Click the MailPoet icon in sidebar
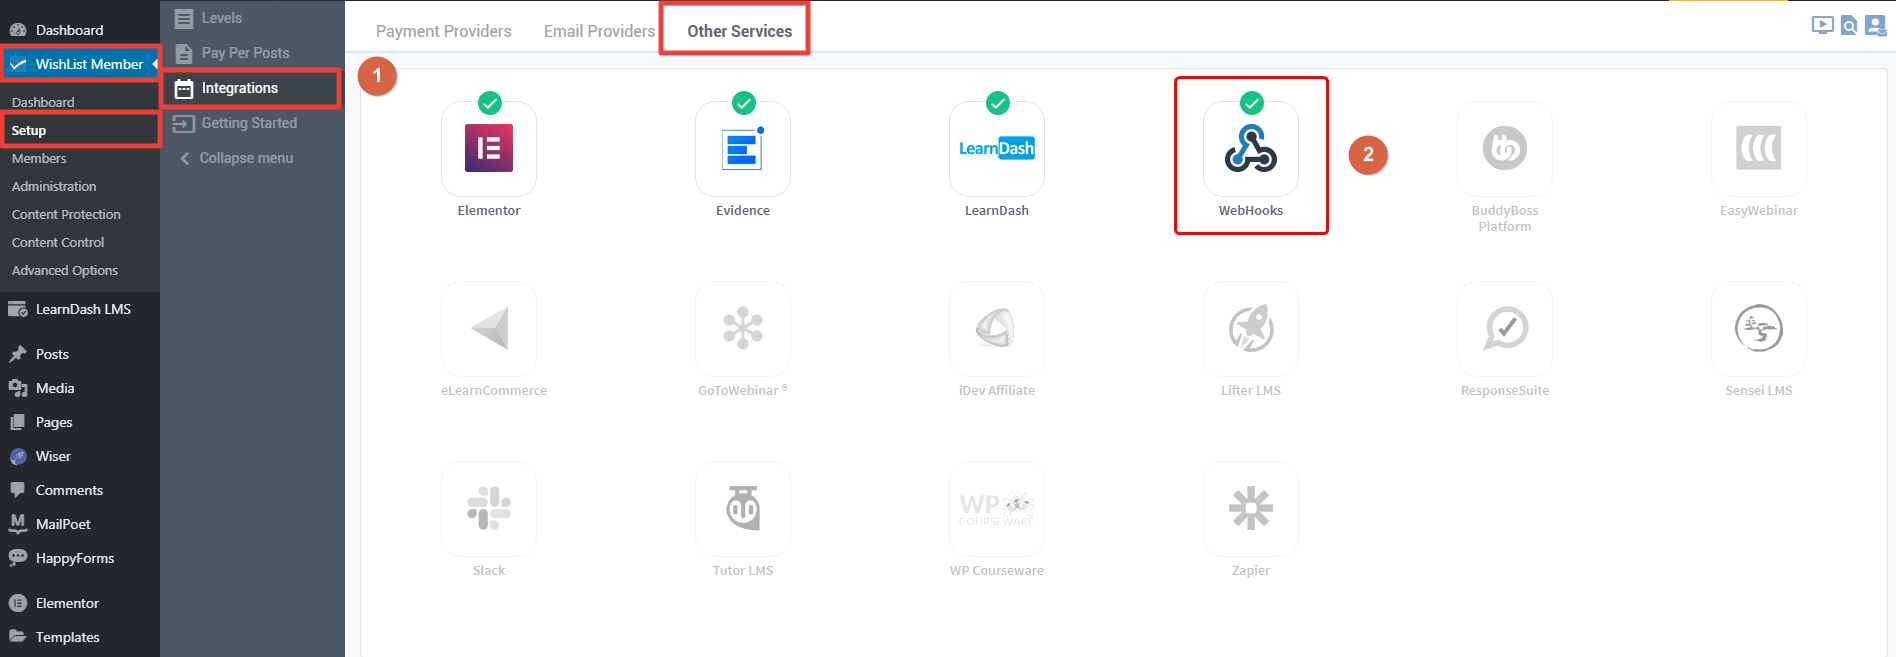Image resolution: width=1896 pixels, height=657 pixels. point(18,524)
